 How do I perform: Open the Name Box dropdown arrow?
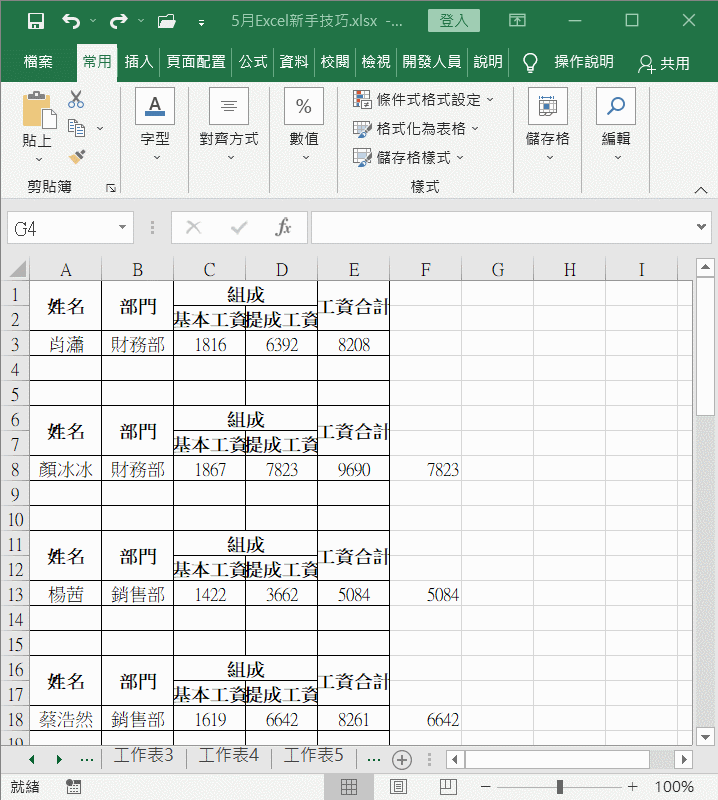tap(123, 228)
